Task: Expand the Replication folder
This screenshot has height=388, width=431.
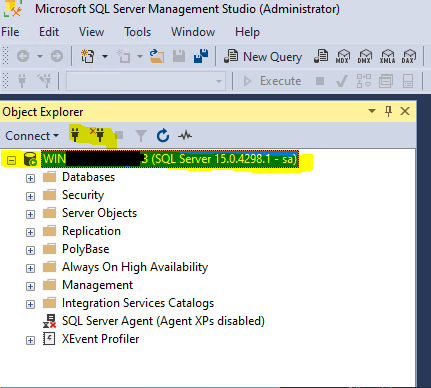Action: point(30,232)
